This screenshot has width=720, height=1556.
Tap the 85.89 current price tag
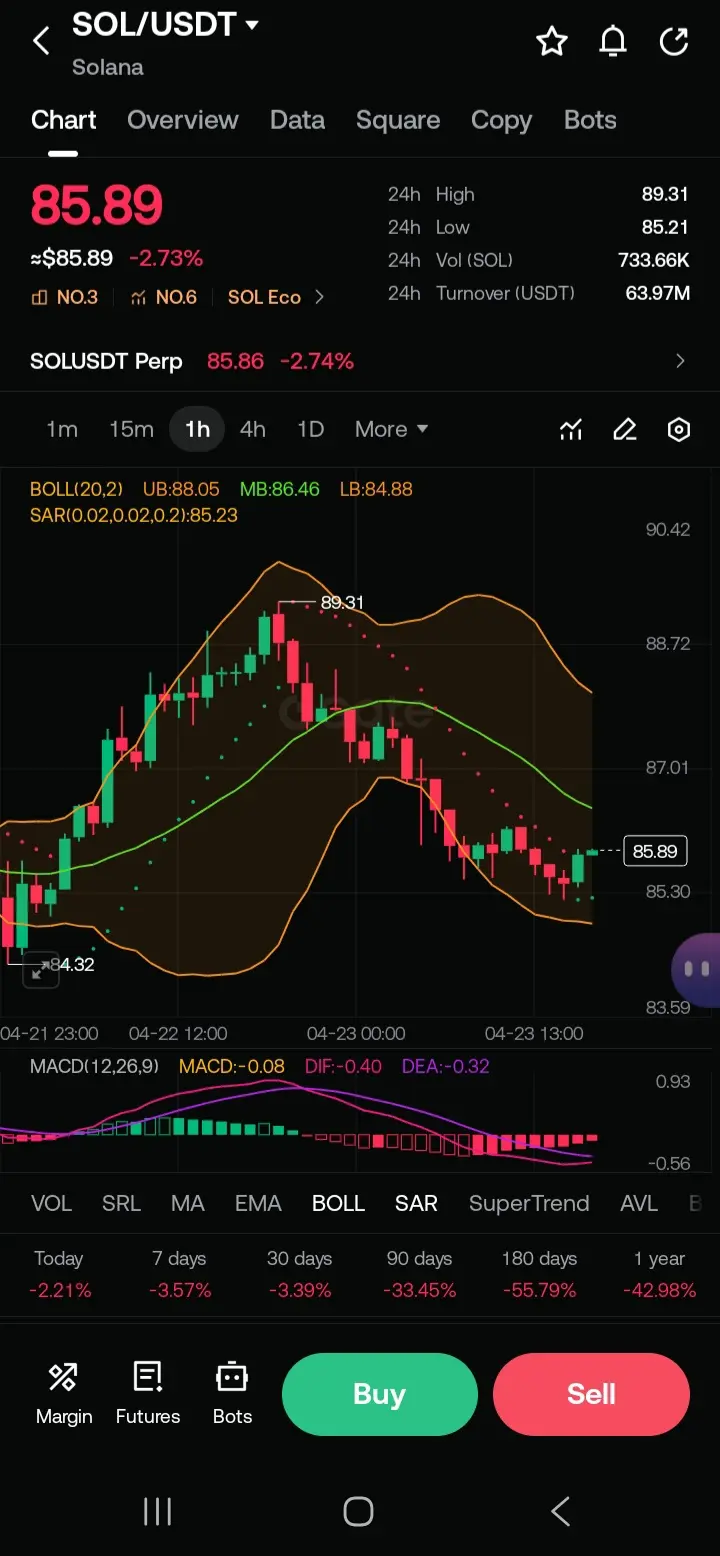pyautogui.click(x=655, y=851)
